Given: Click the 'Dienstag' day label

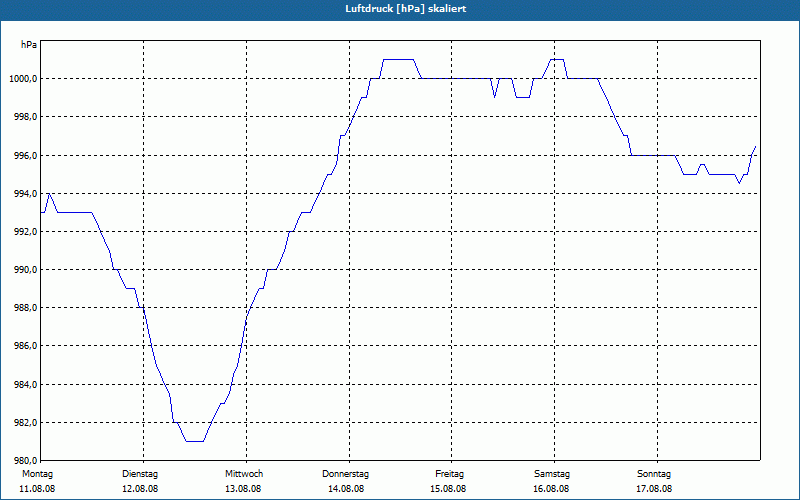Looking at the screenshot, I should (140, 474).
